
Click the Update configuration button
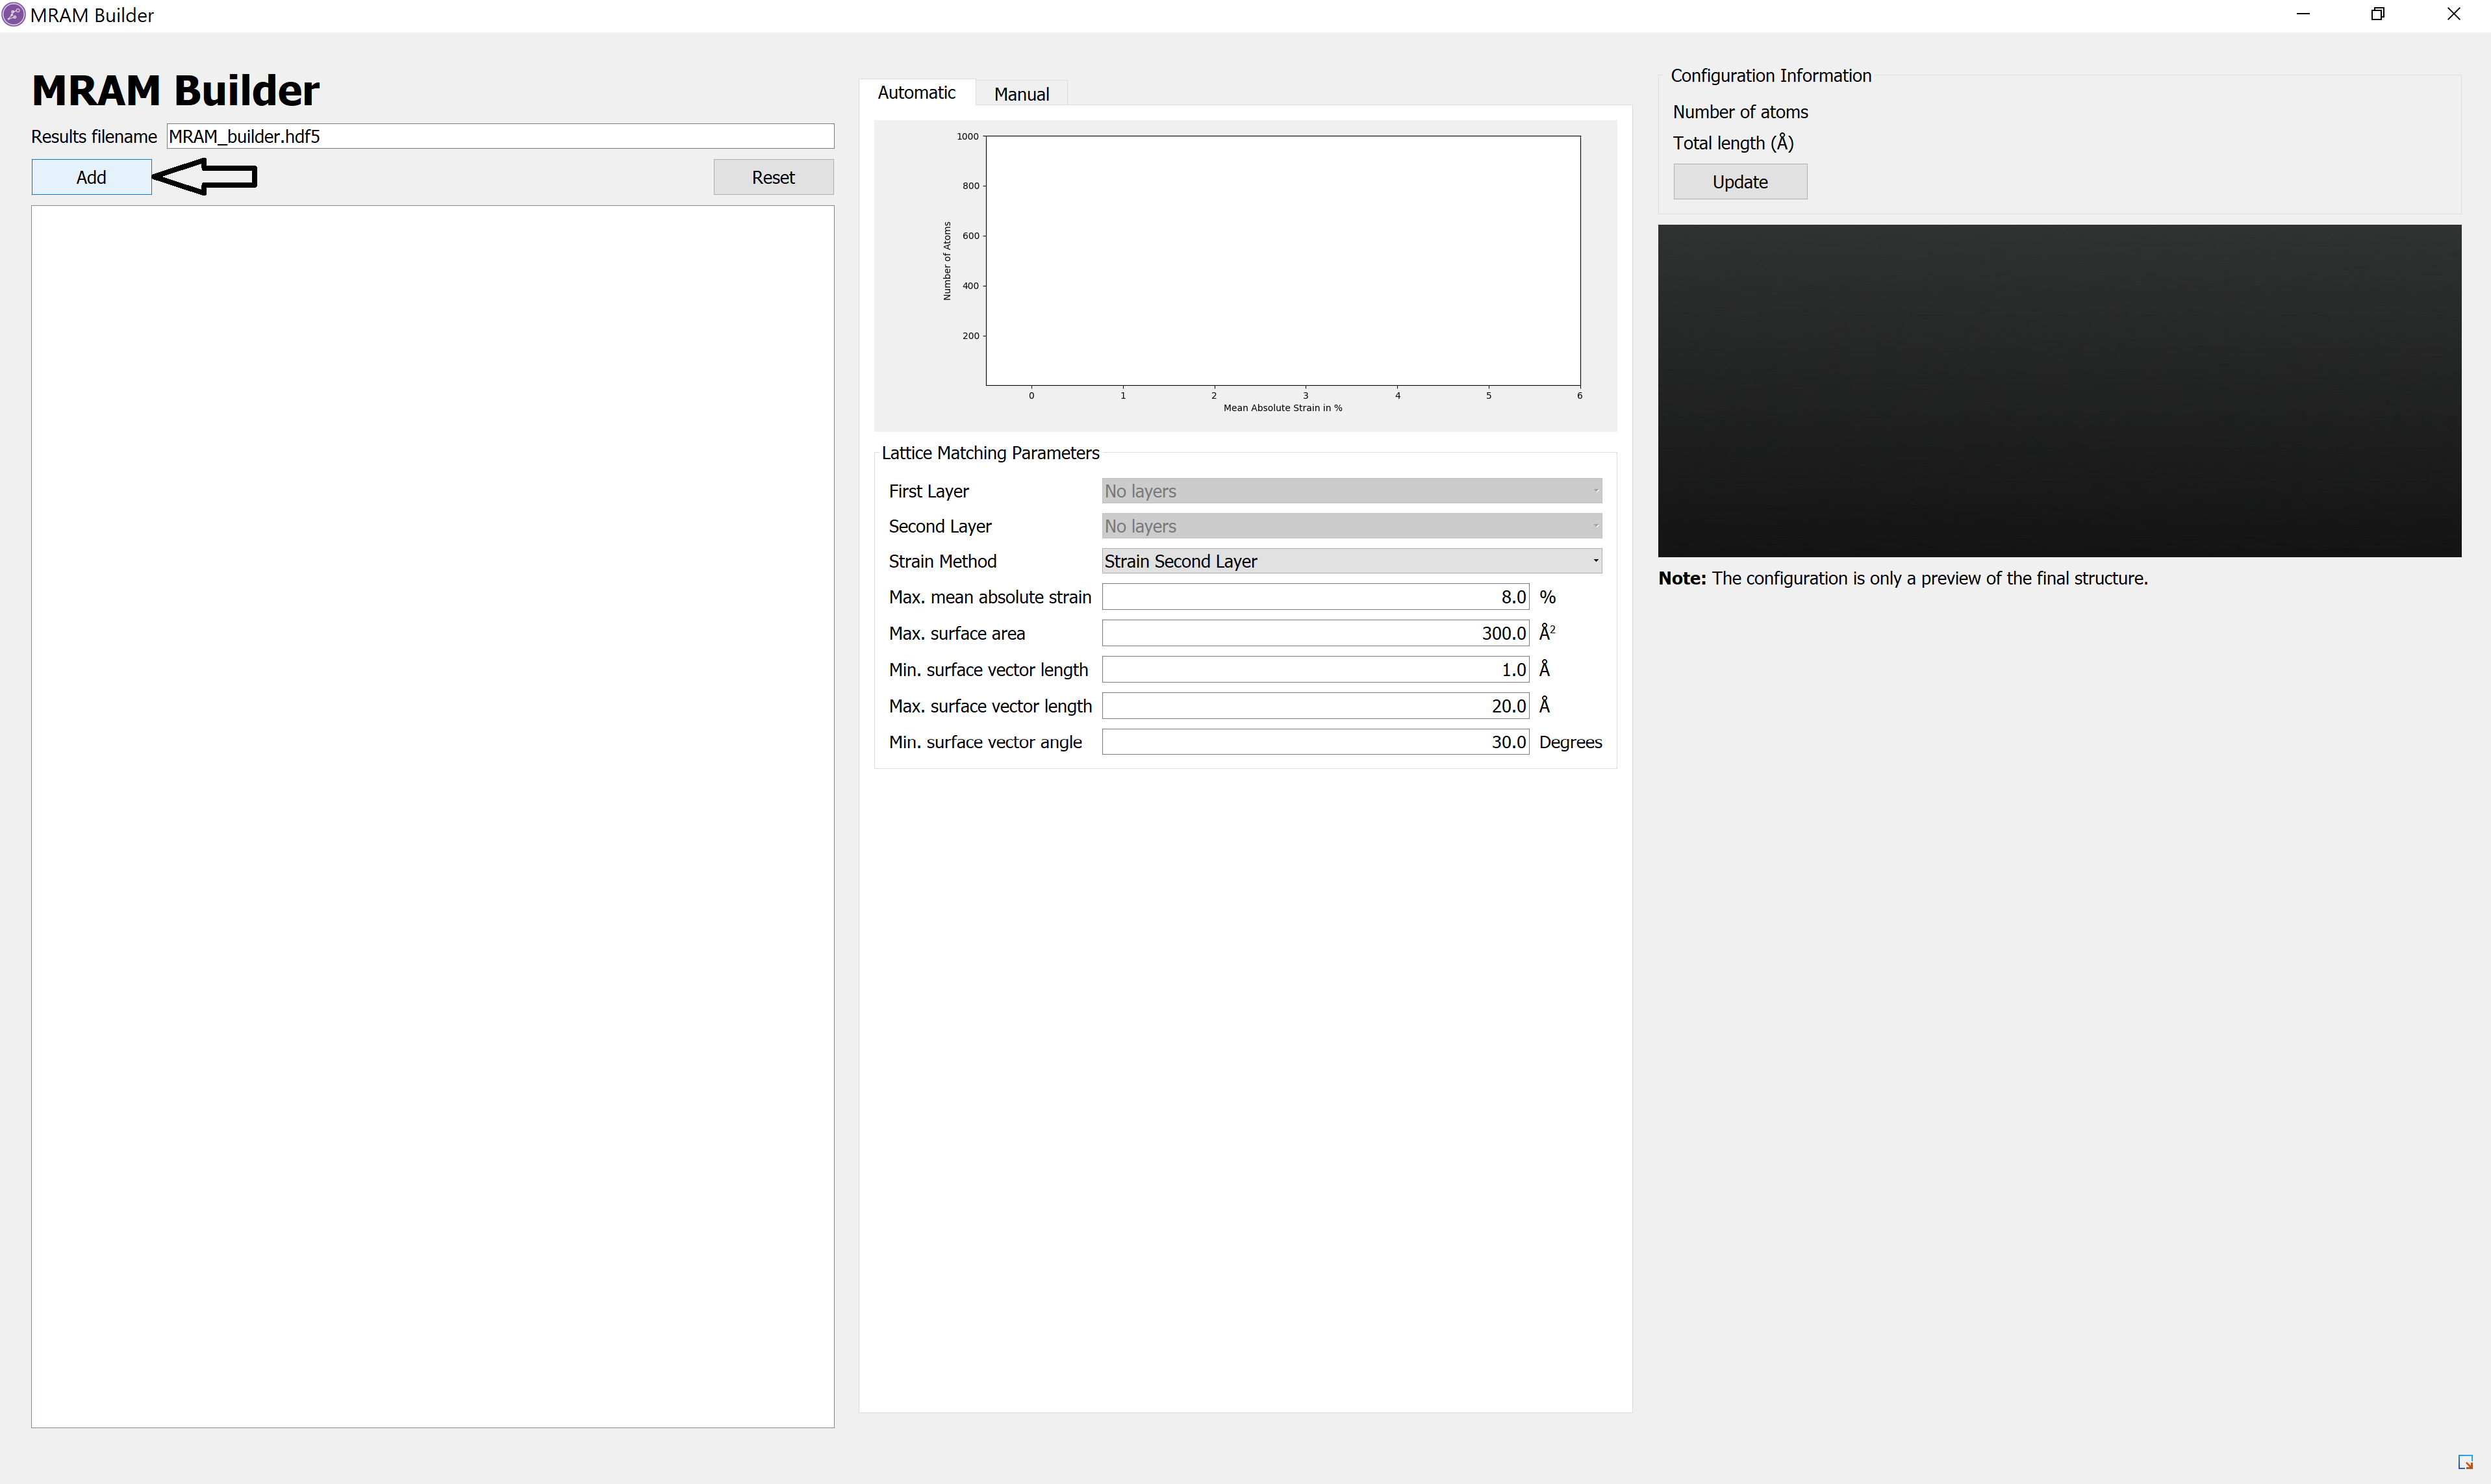(x=1740, y=182)
